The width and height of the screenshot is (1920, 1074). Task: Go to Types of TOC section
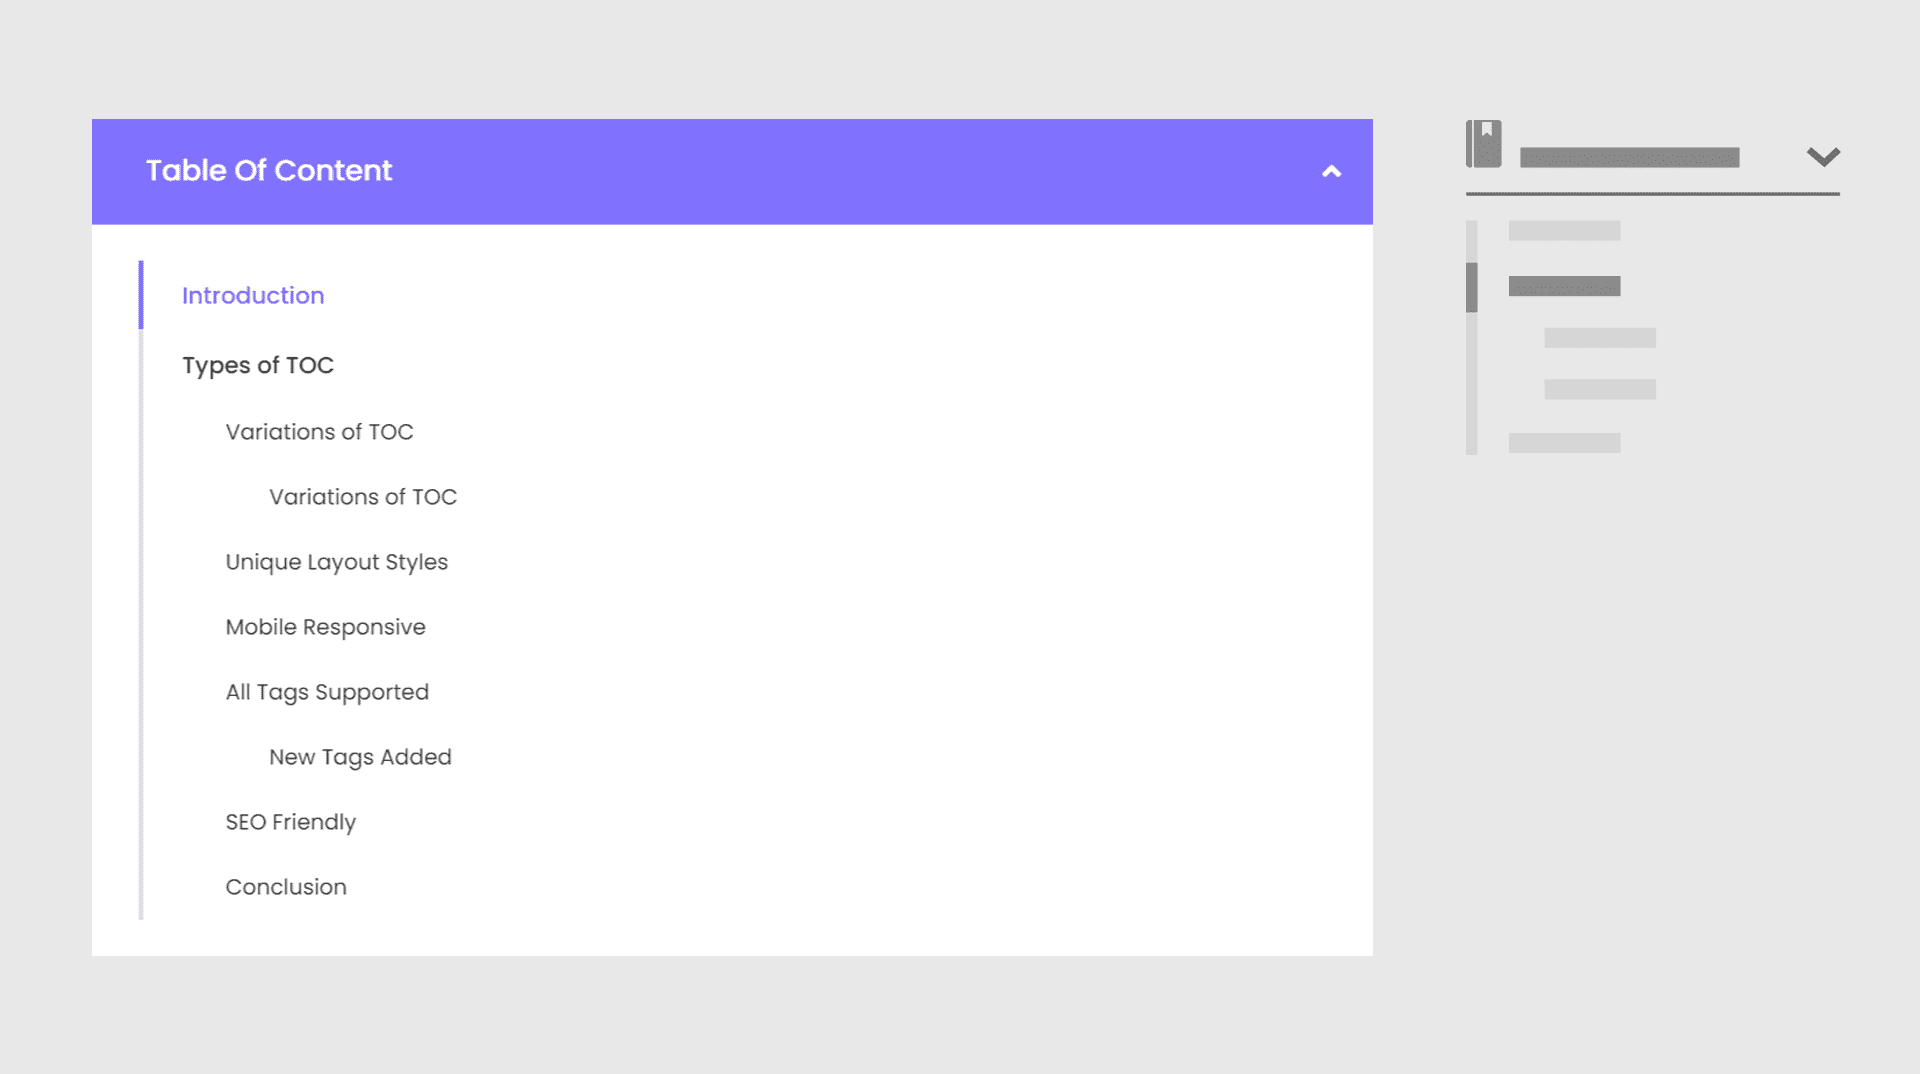click(258, 365)
